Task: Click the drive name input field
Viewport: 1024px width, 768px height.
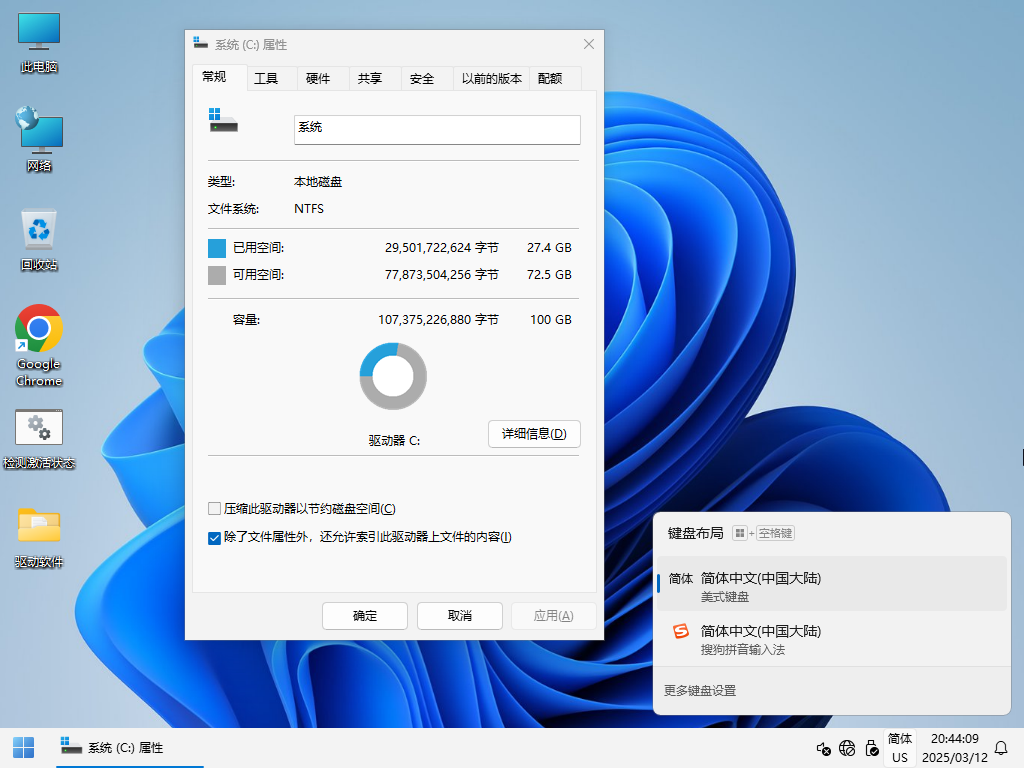Action: coord(437,130)
